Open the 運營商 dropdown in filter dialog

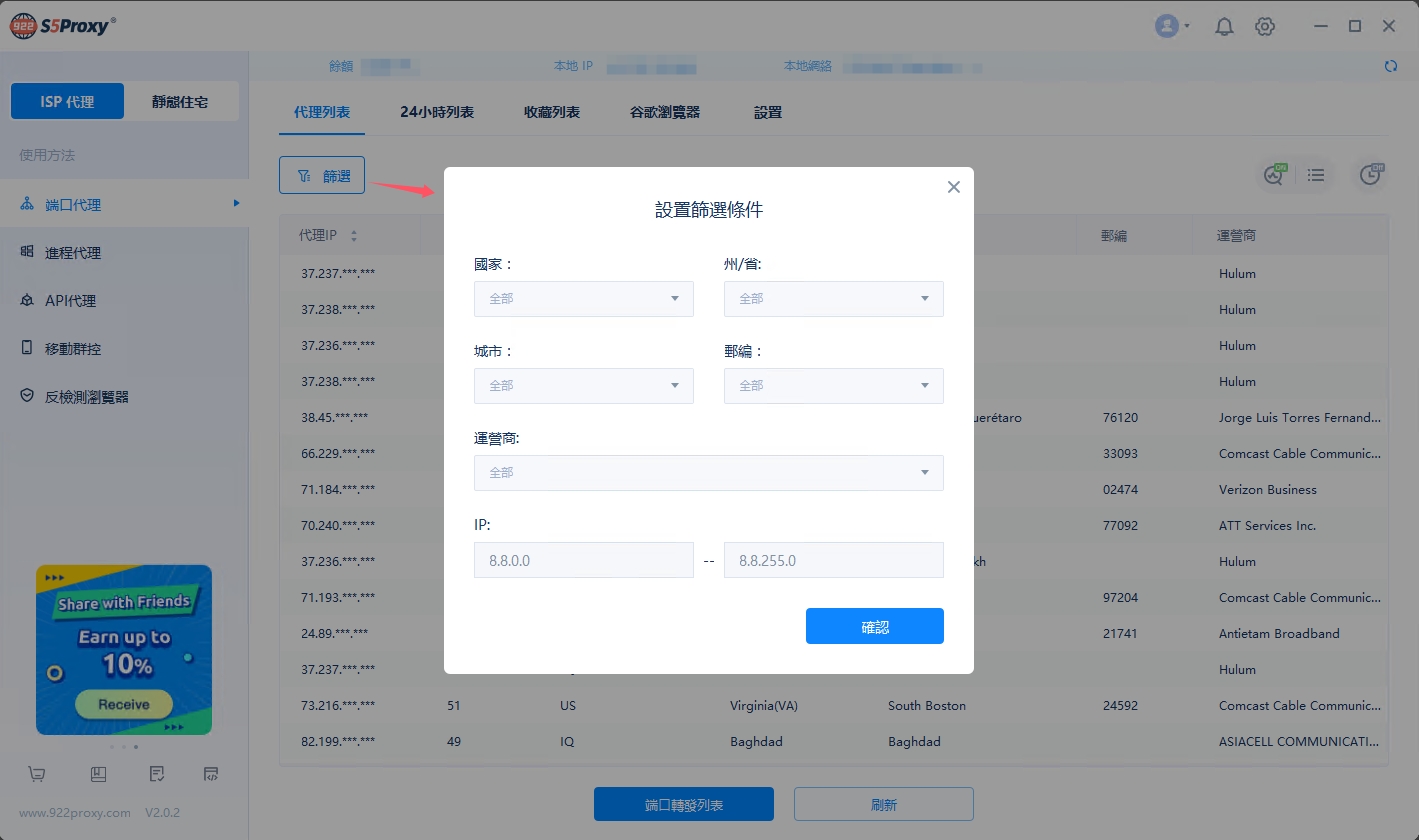click(708, 473)
